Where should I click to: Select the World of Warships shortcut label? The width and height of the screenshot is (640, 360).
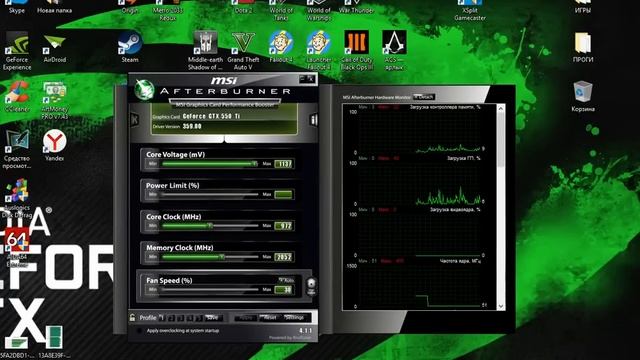[x=318, y=14]
